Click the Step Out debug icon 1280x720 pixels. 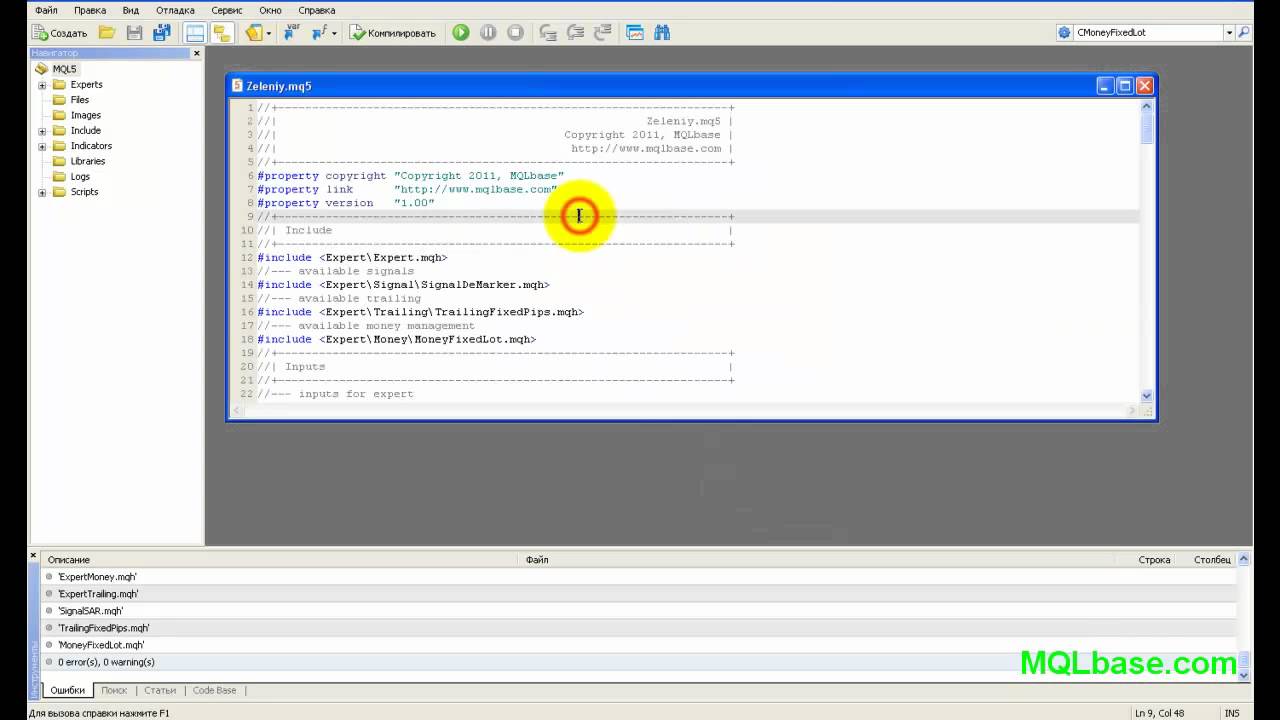click(x=602, y=33)
